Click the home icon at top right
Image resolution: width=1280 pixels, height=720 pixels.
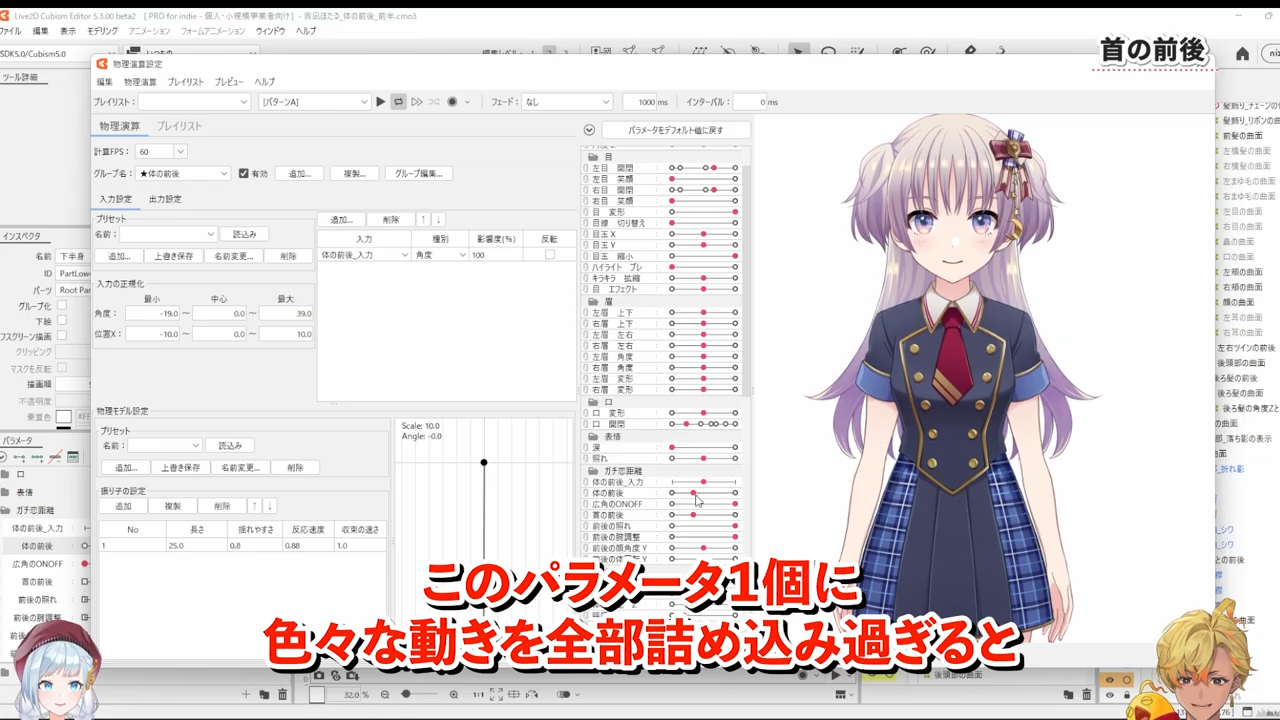pyautogui.click(x=1242, y=54)
